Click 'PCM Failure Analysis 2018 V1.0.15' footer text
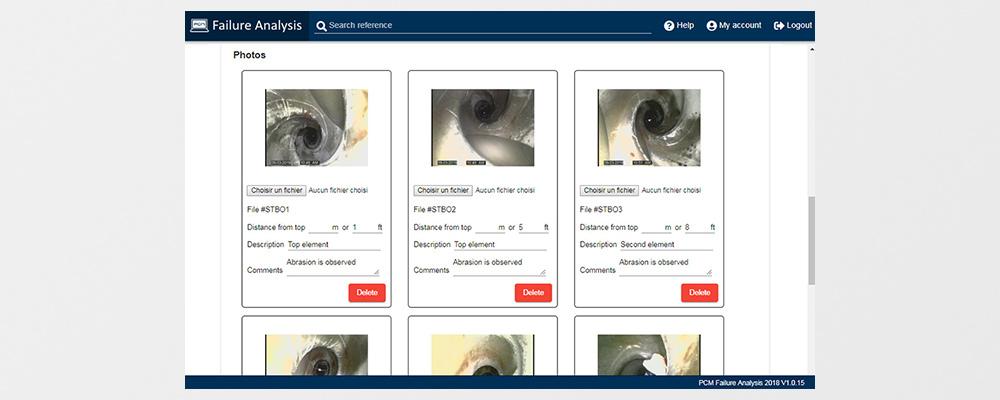 tap(752, 383)
